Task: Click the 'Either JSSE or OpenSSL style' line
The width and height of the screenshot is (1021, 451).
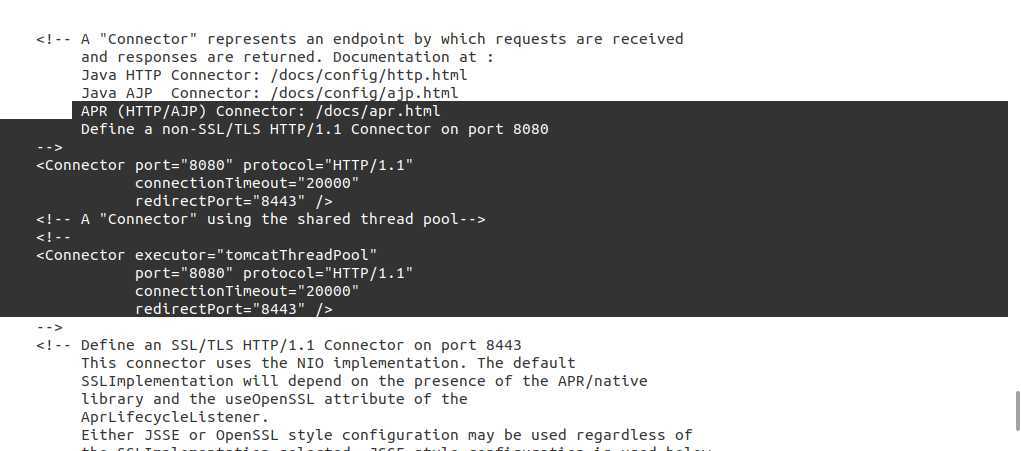Action: (x=387, y=435)
